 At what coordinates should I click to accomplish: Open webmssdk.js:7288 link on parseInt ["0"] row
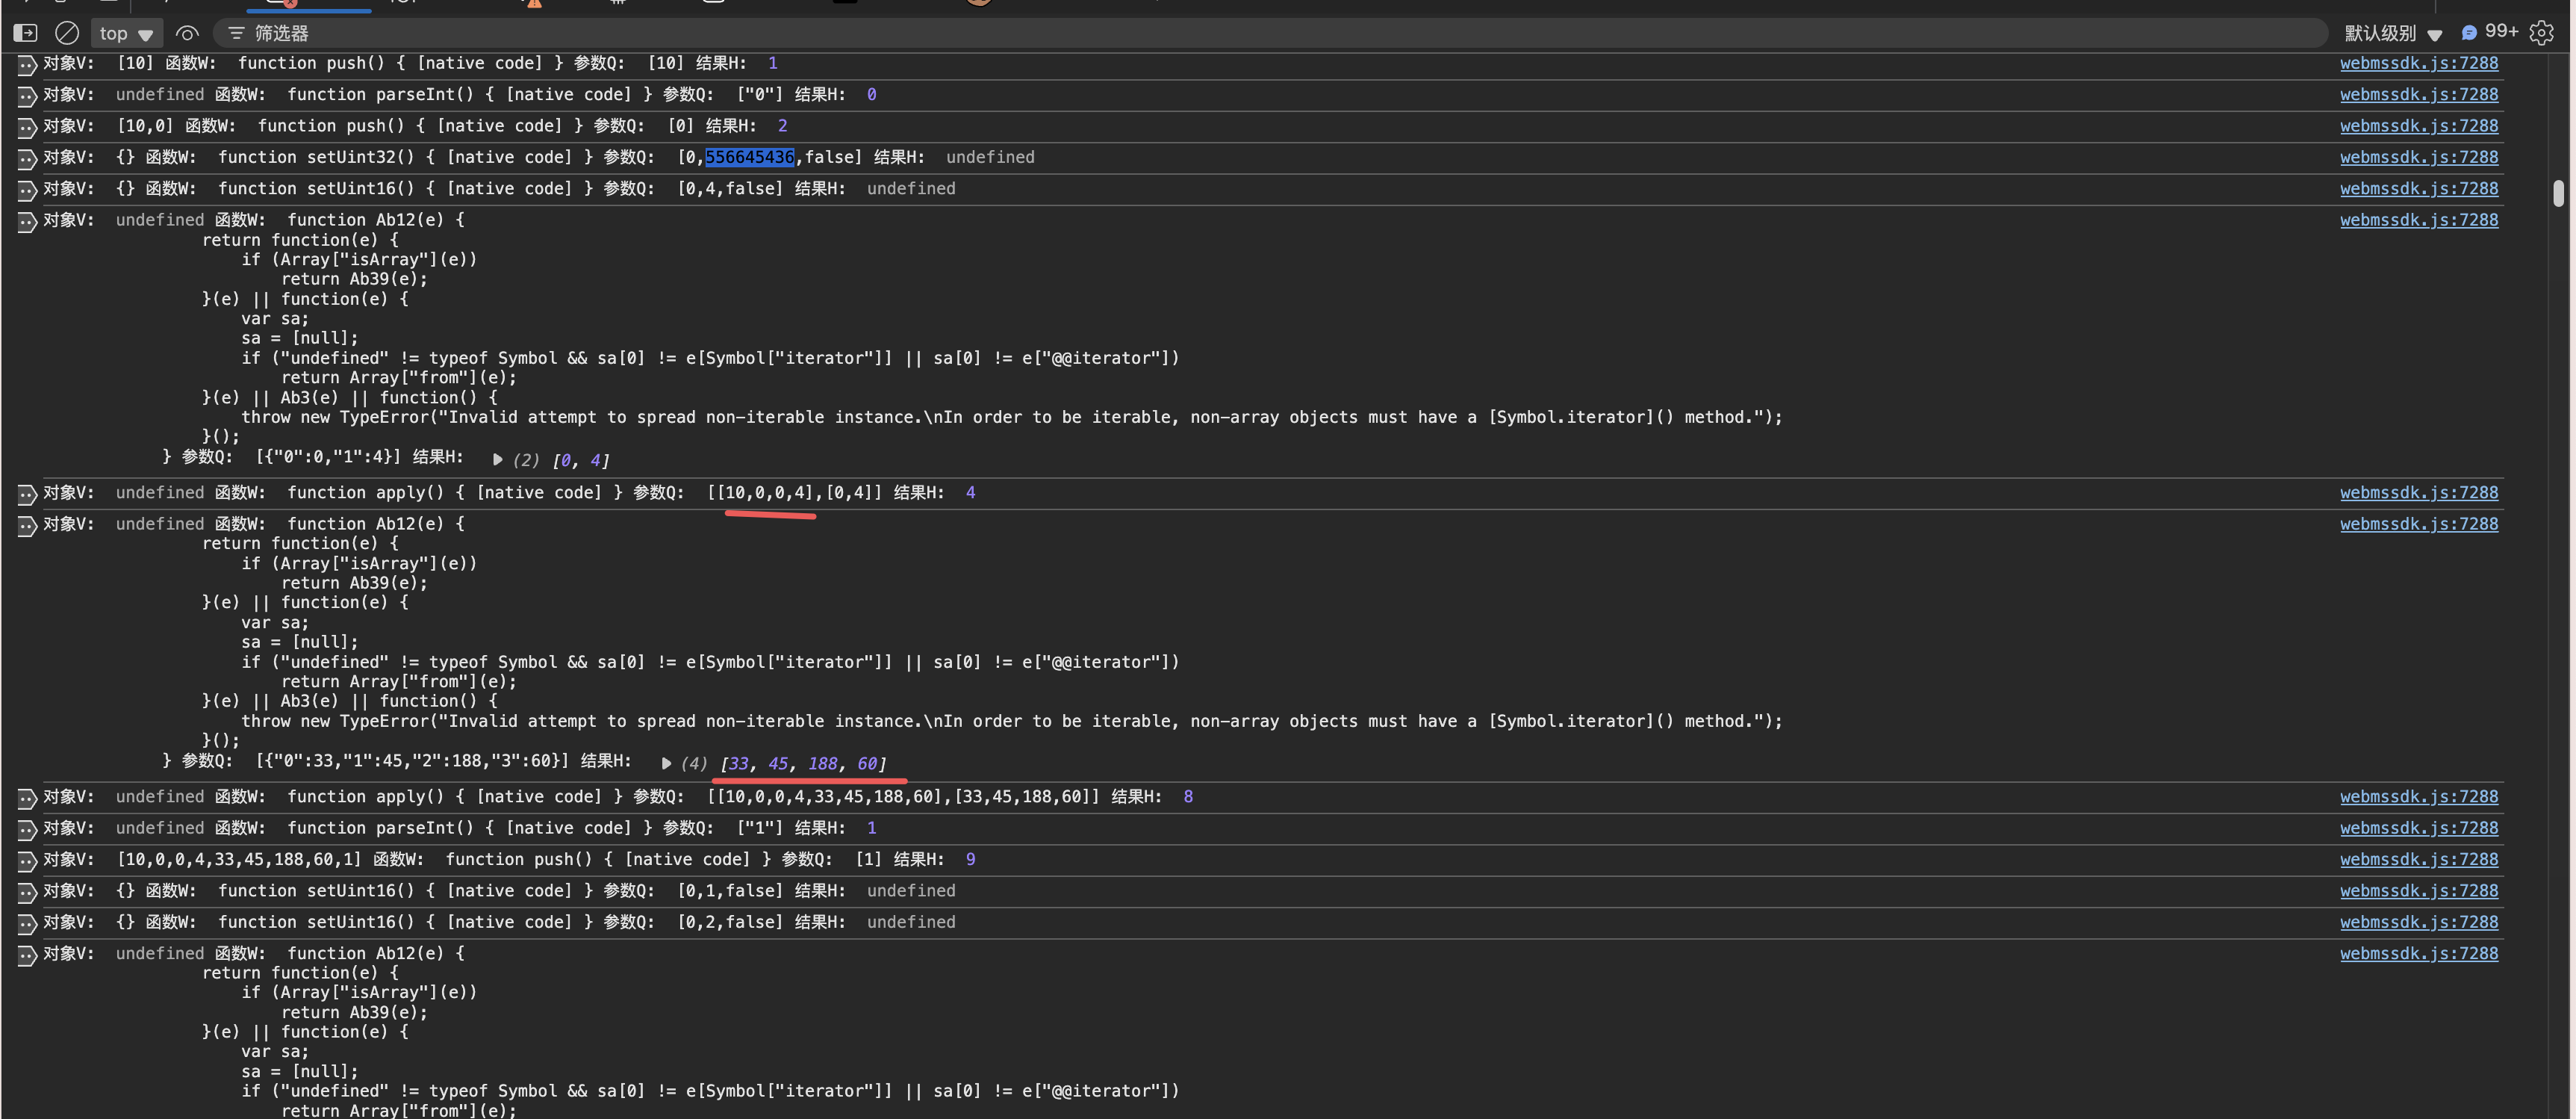click(x=2419, y=94)
